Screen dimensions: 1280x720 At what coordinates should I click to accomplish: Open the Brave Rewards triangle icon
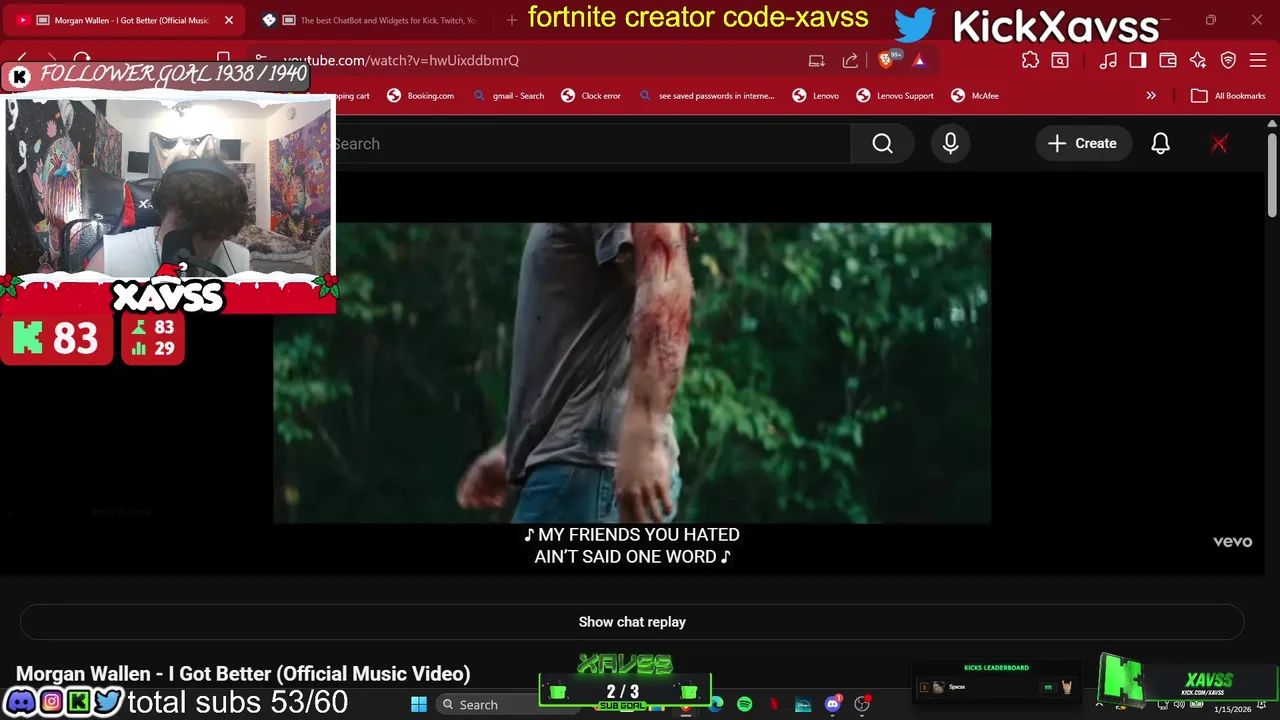[x=919, y=60]
